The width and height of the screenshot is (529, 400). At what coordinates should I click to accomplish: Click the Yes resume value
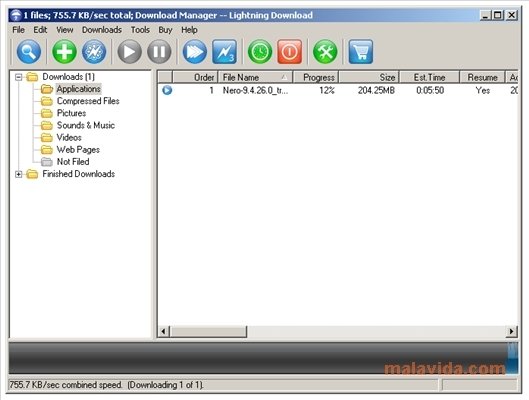(x=483, y=90)
